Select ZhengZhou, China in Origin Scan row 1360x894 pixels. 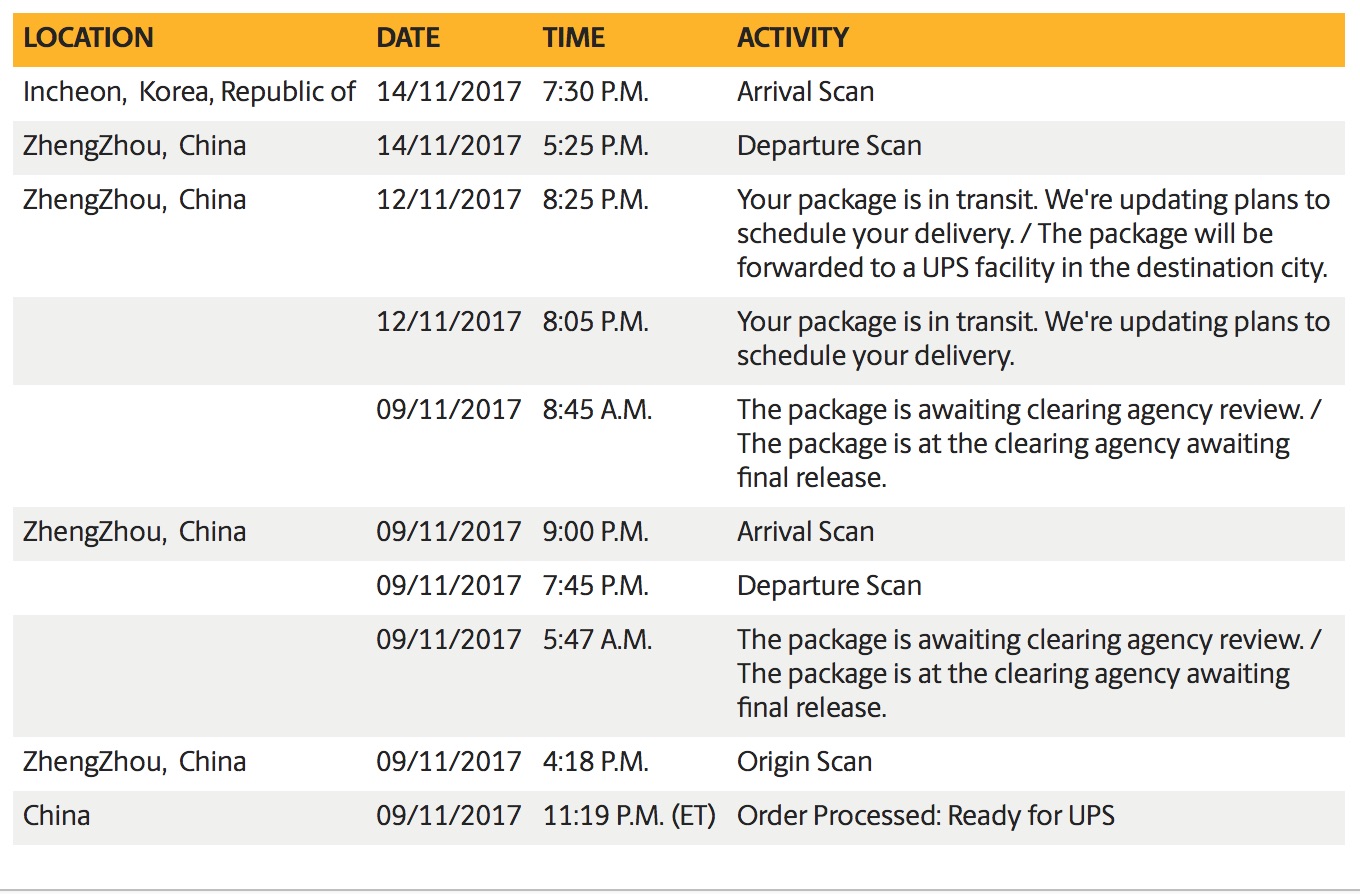[134, 762]
